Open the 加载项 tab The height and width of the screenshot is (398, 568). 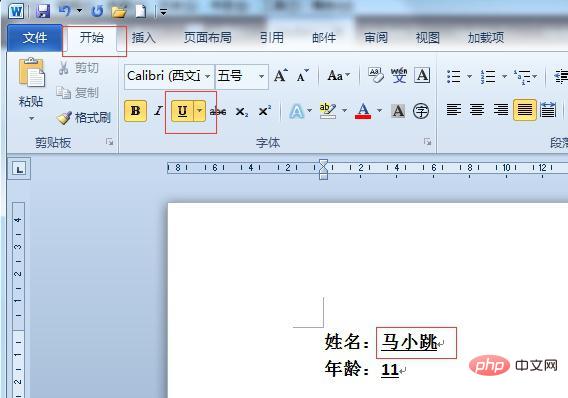486,38
